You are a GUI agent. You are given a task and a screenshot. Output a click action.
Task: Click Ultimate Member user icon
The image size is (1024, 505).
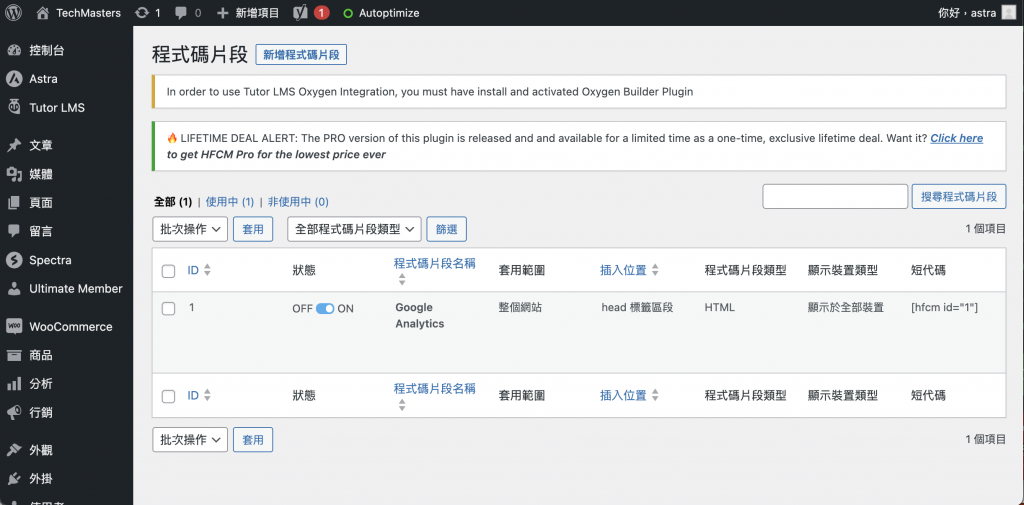pos(14,288)
